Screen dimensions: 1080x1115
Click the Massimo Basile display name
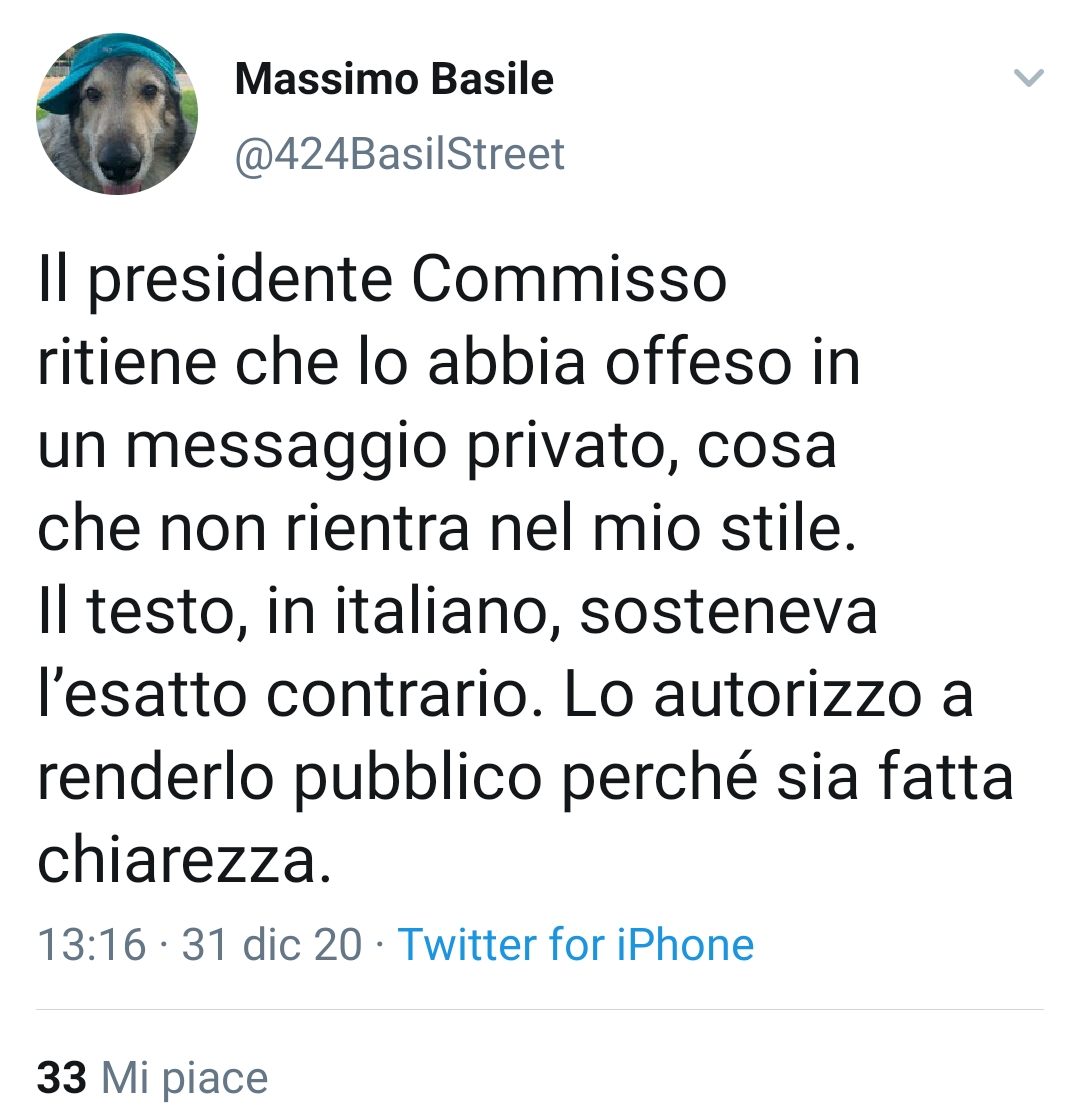394,79
